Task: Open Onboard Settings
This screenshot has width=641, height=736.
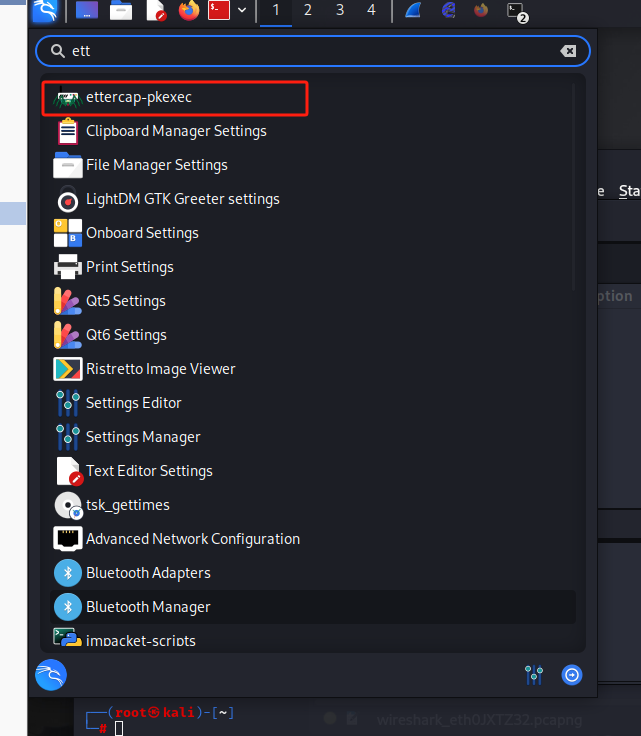Action: [313, 233]
